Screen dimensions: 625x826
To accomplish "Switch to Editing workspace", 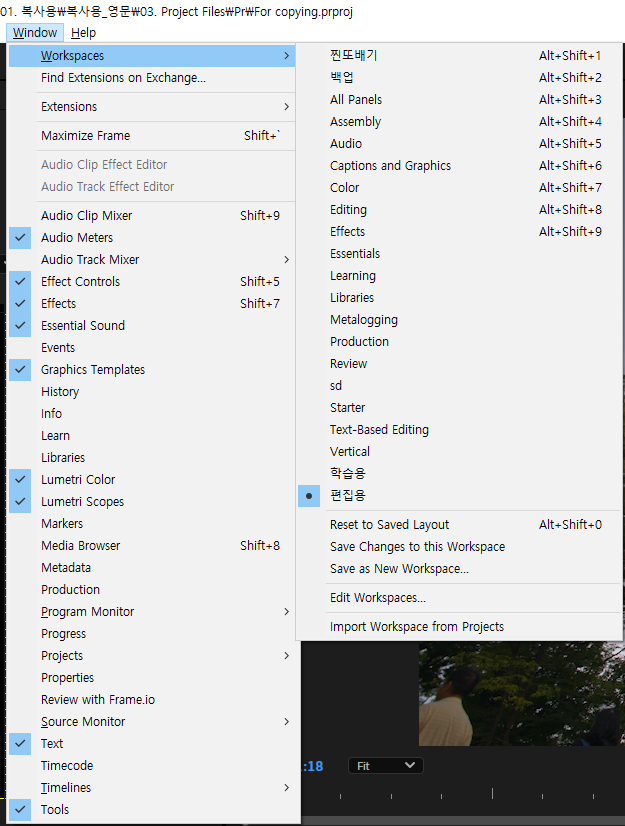I will (x=459, y=210).
